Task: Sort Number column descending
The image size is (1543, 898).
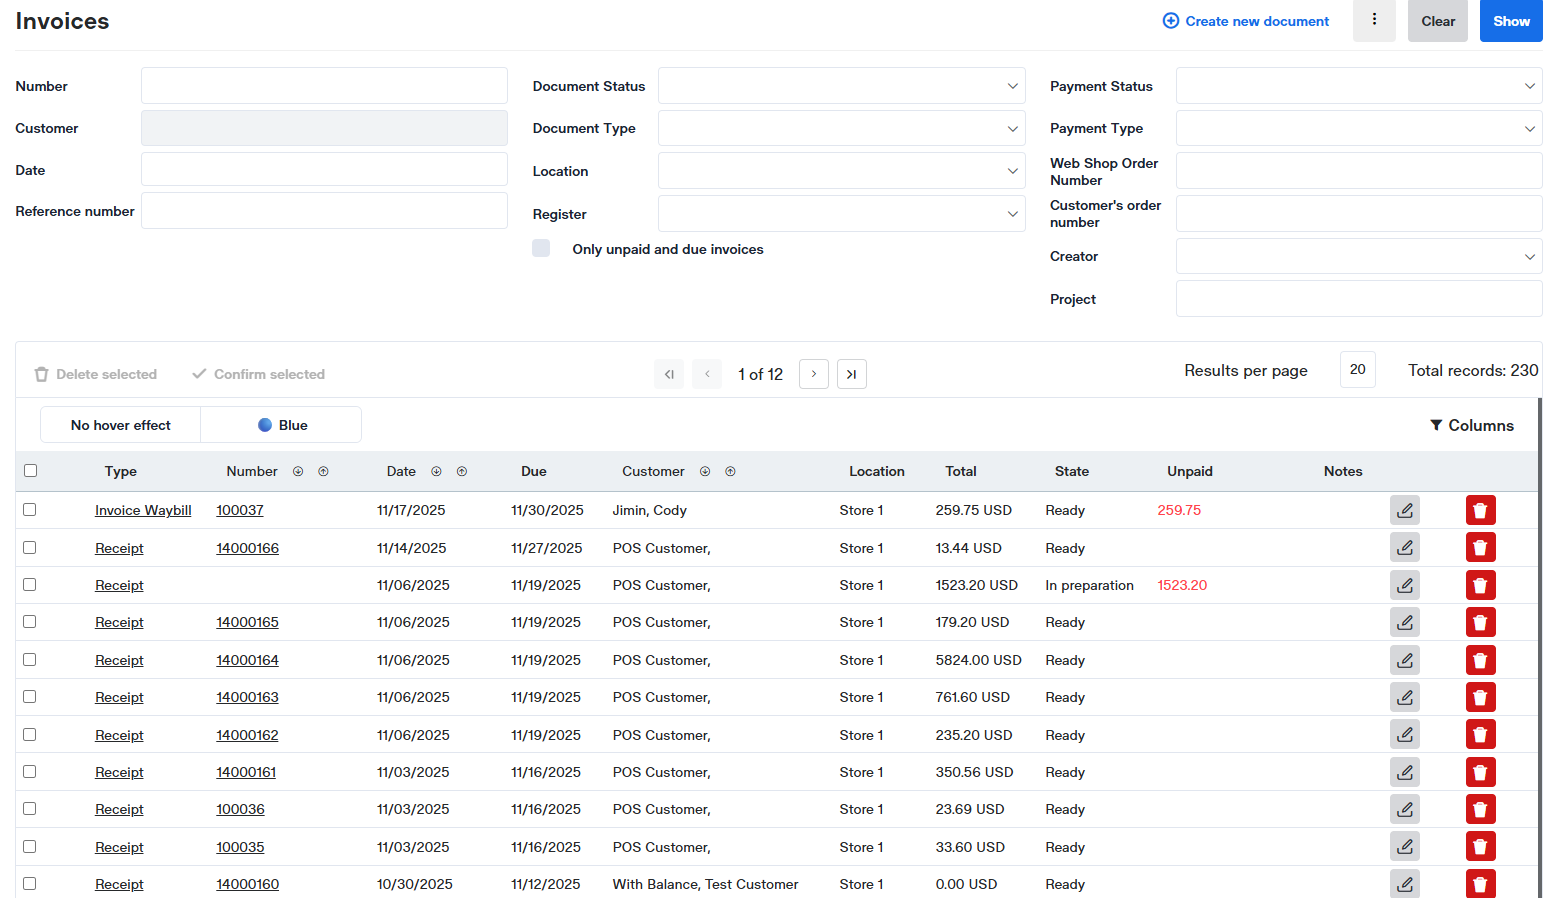Action: point(298,472)
